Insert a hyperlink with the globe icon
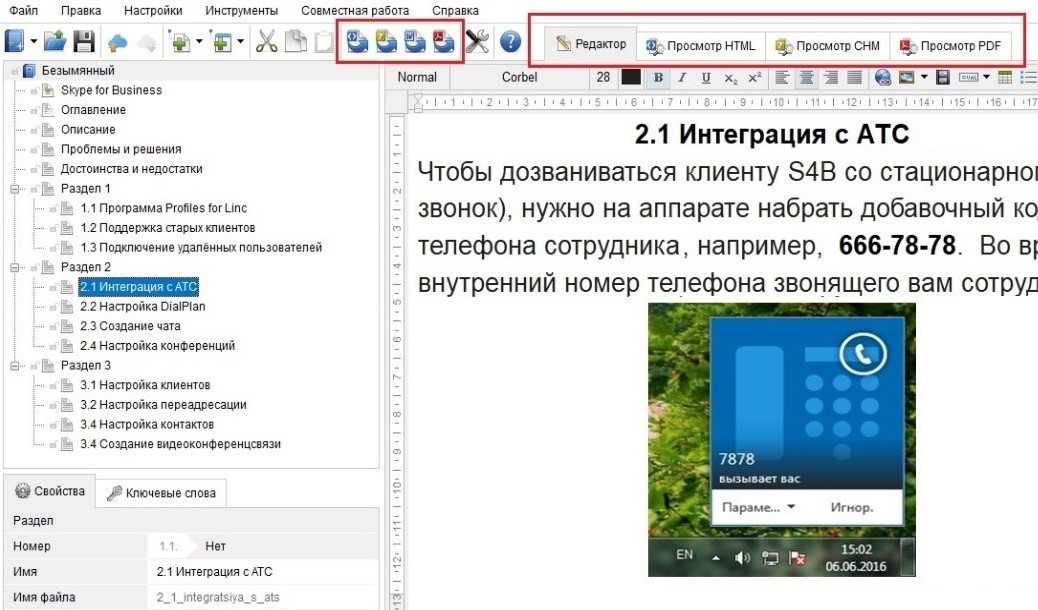The height and width of the screenshot is (610, 1038). [883, 77]
